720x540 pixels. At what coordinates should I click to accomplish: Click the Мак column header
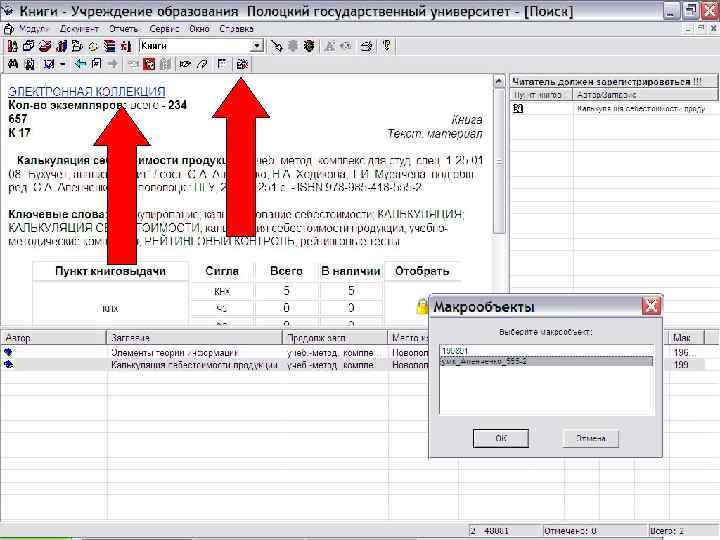pyautogui.click(x=685, y=338)
